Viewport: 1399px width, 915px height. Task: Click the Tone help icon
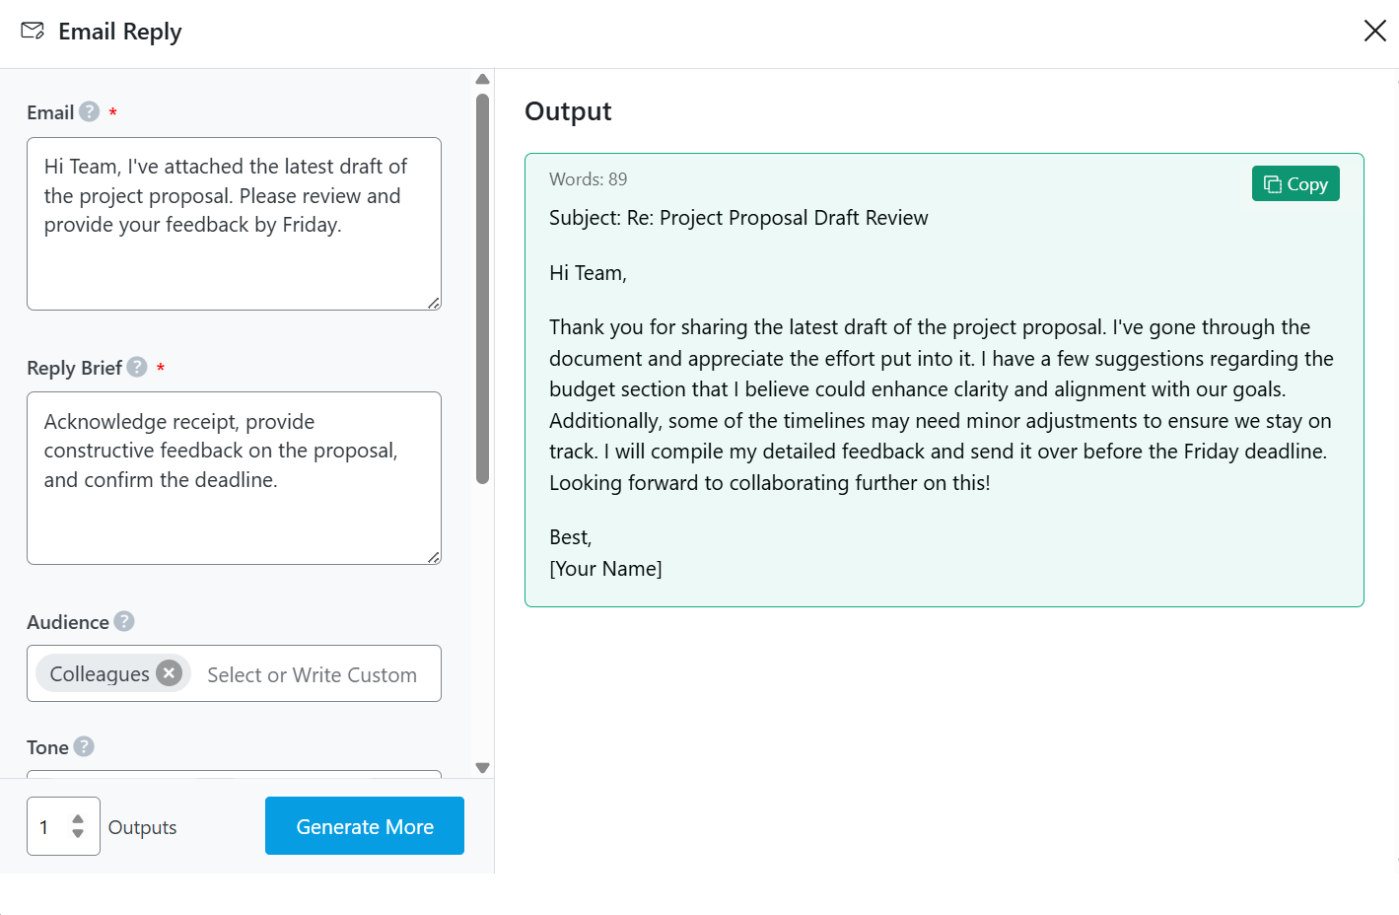click(x=84, y=747)
